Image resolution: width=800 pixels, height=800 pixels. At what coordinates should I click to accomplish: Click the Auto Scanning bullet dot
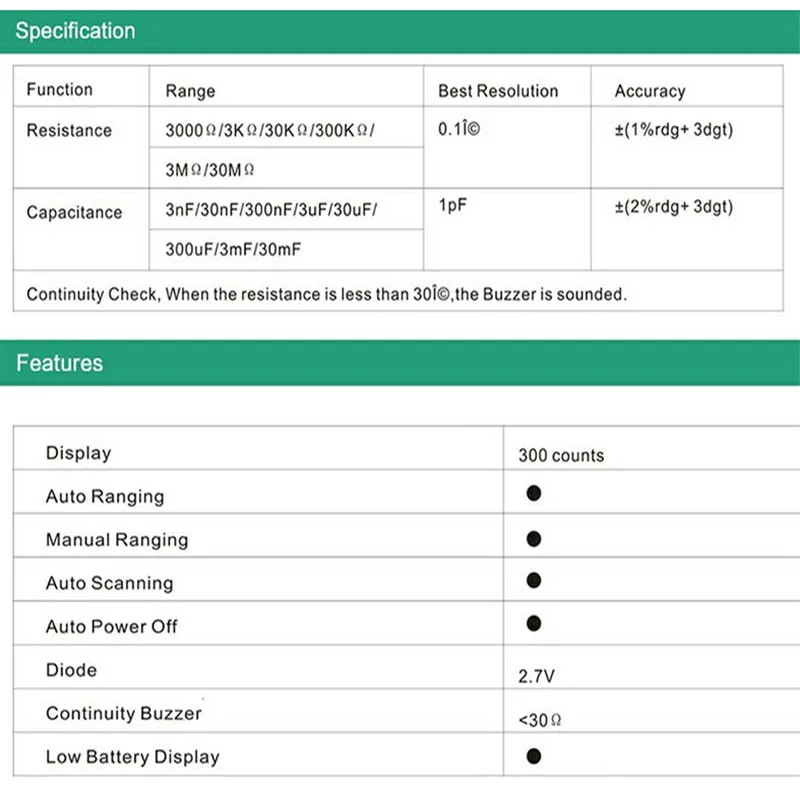click(x=533, y=580)
